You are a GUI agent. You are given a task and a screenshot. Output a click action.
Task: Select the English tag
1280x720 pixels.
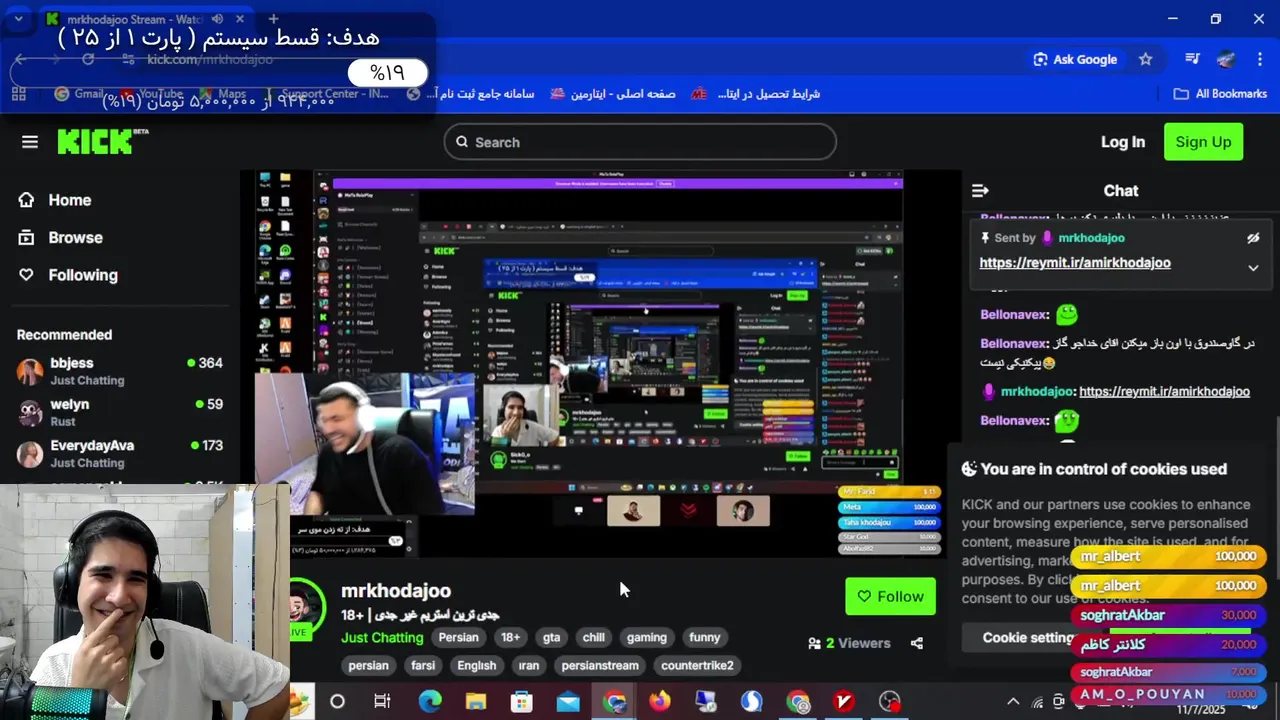coord(476,665)
